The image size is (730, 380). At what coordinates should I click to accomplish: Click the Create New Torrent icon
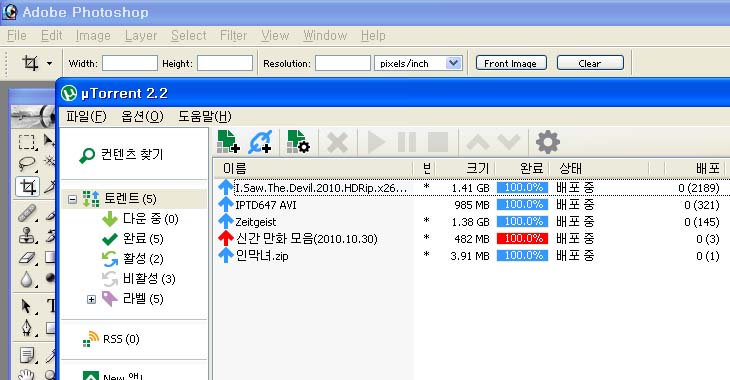(x=298, y=142)
